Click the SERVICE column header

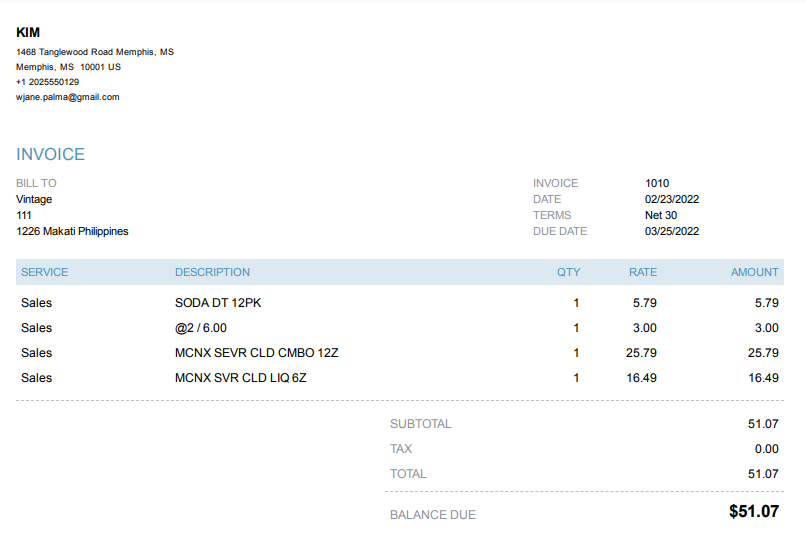point(45,272)
